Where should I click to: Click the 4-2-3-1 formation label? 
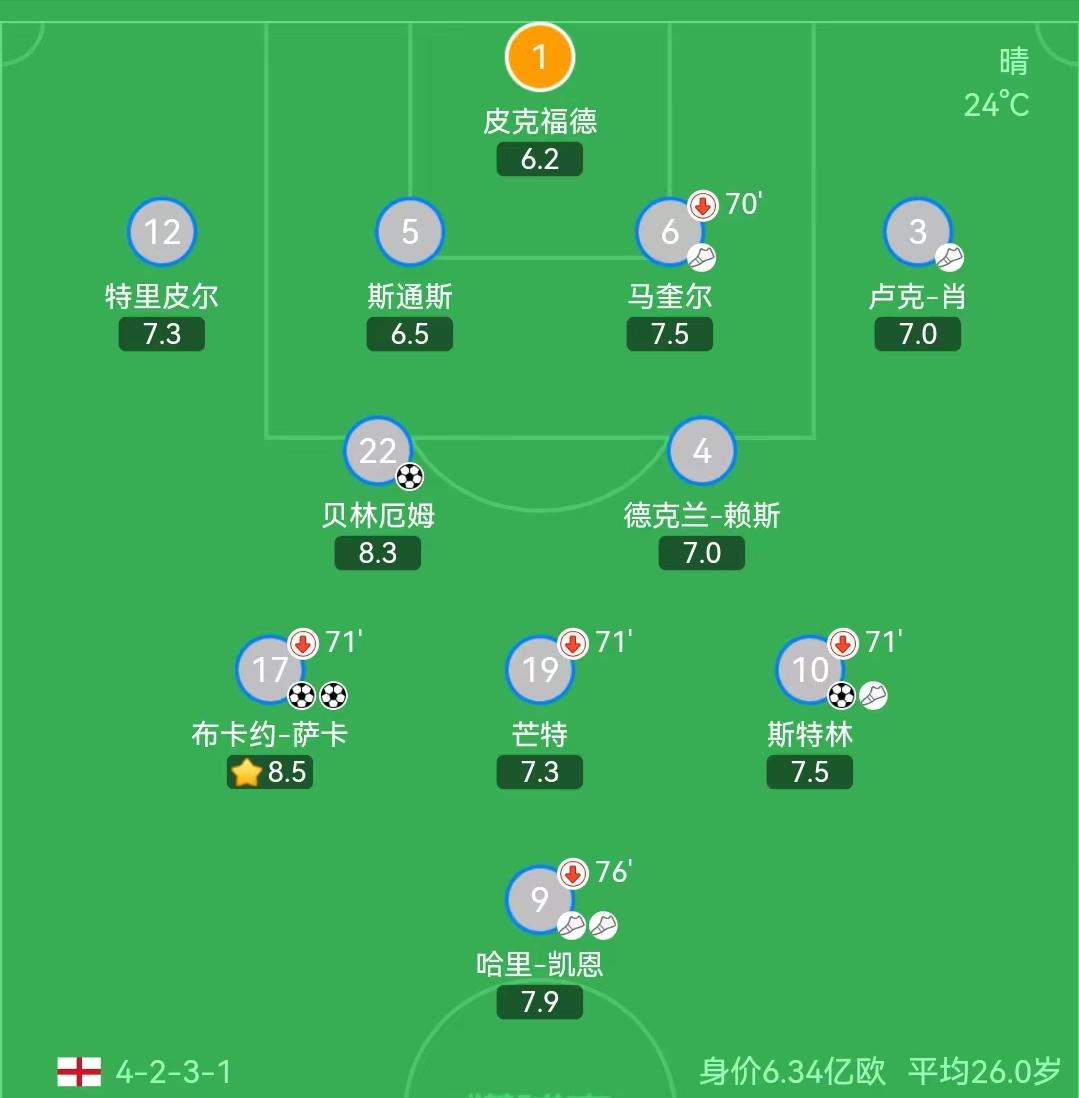click(174, 1072)
